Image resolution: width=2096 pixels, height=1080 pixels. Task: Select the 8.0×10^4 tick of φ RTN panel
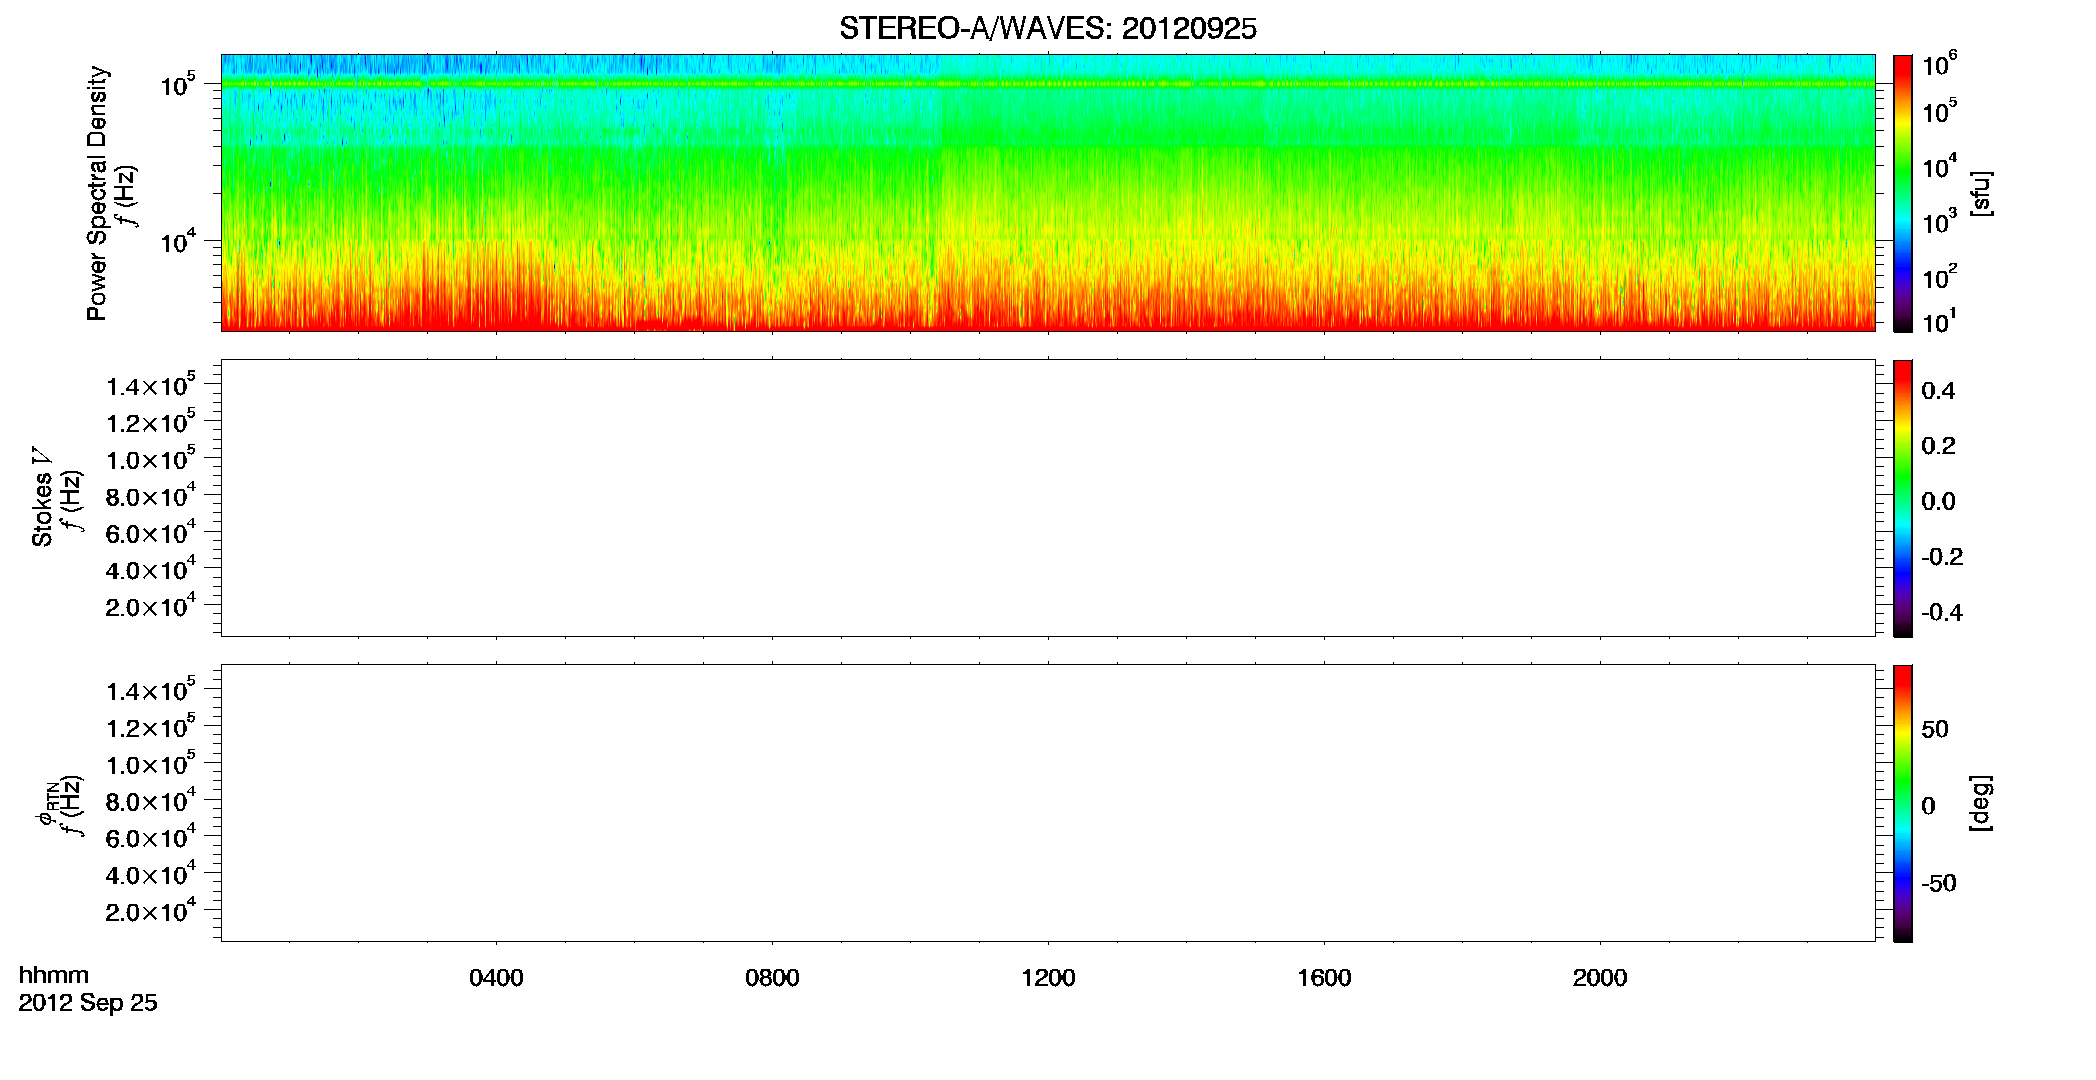pyautogui.click(x=151, y=799)
